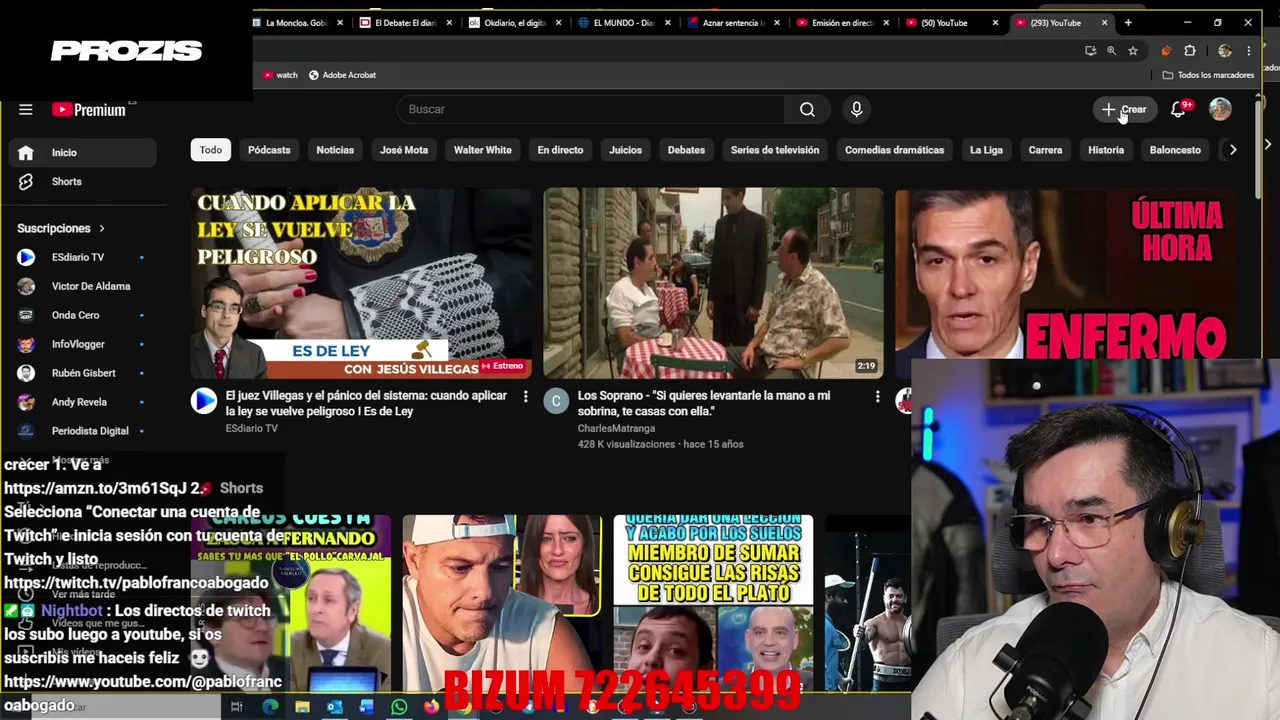Open the Es de Ley video thumbnail
Screen dimensions: 1280x720
point(361,283)
